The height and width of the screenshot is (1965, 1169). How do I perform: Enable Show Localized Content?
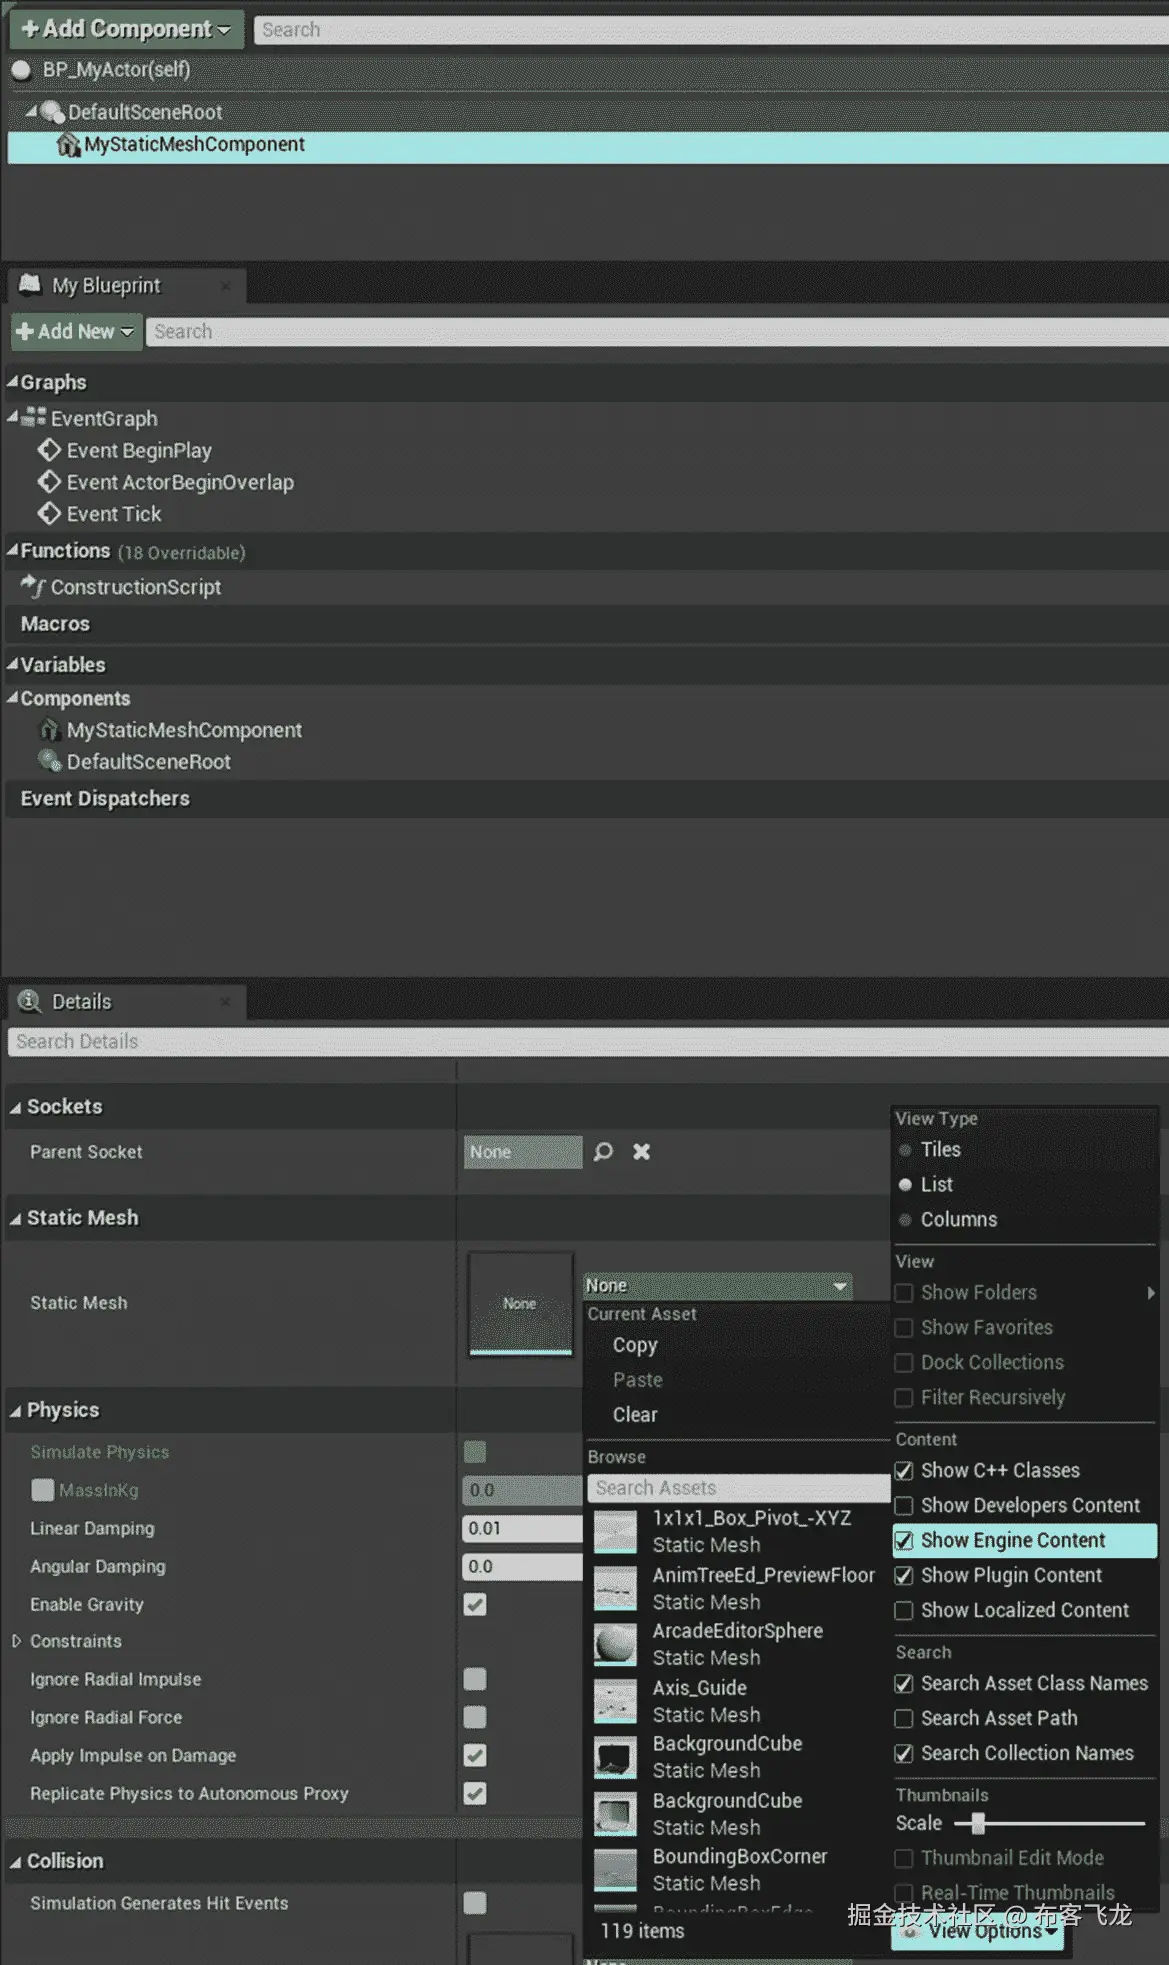click(904, 1611)
